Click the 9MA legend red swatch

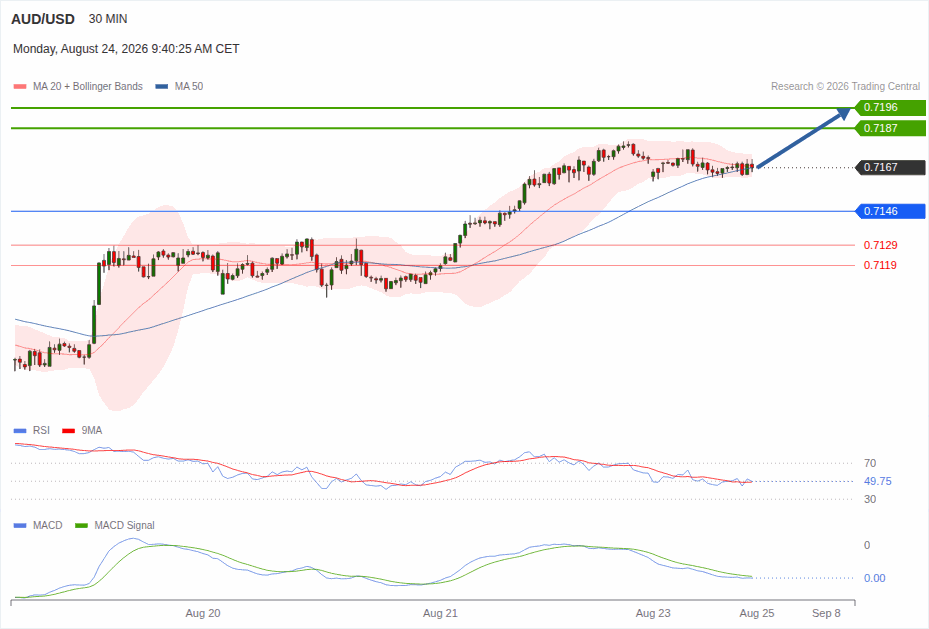click(68, 431)
